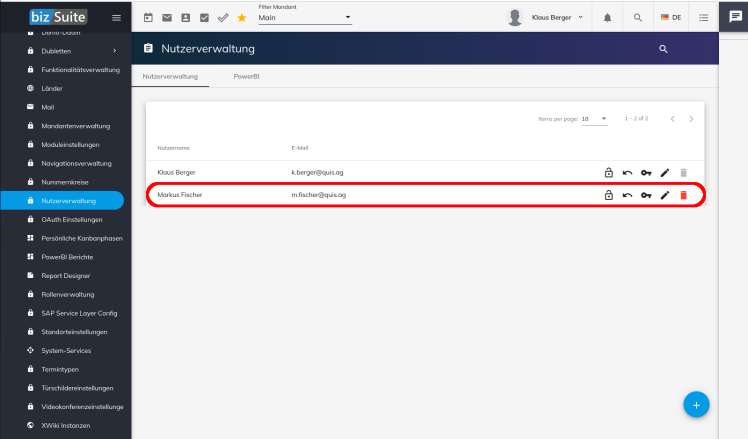
Task: Click Klaus Berger avatar picture
Action: click(515, 18)
